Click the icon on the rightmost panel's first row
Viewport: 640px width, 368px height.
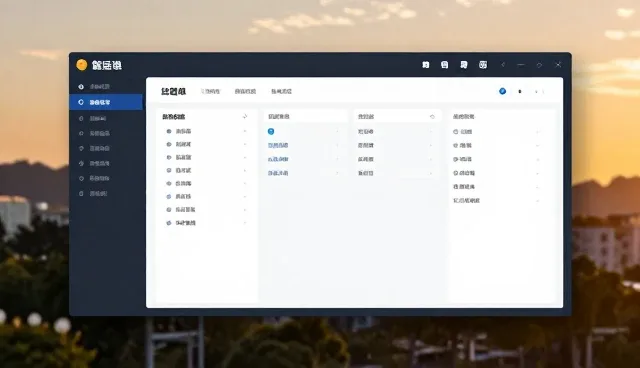point(456,131)
